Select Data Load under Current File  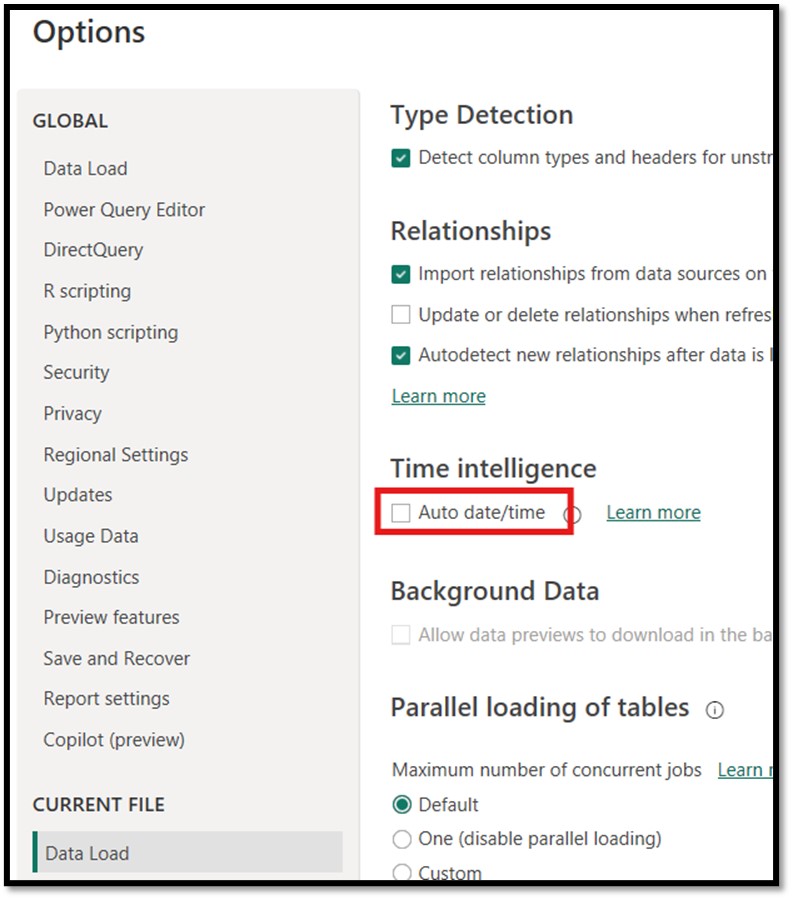click(87, 854)
